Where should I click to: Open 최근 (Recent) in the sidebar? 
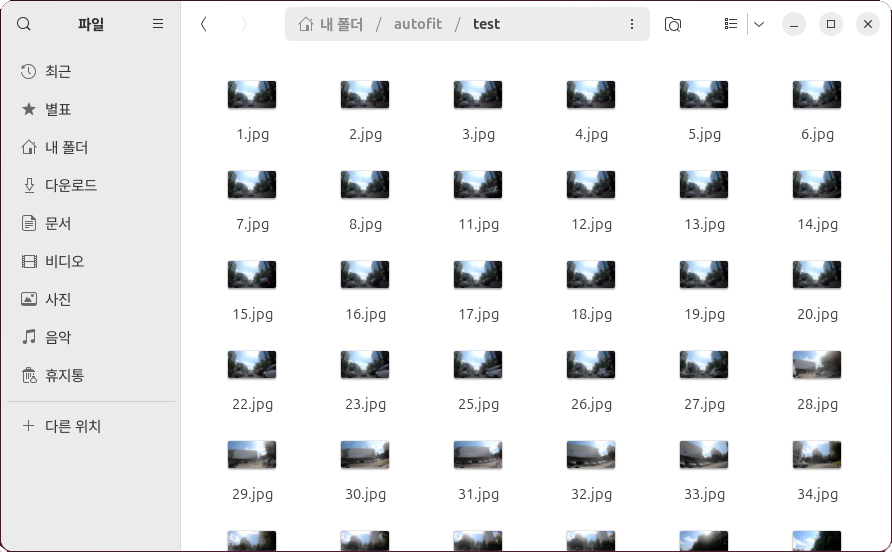(x=91, y=72)
